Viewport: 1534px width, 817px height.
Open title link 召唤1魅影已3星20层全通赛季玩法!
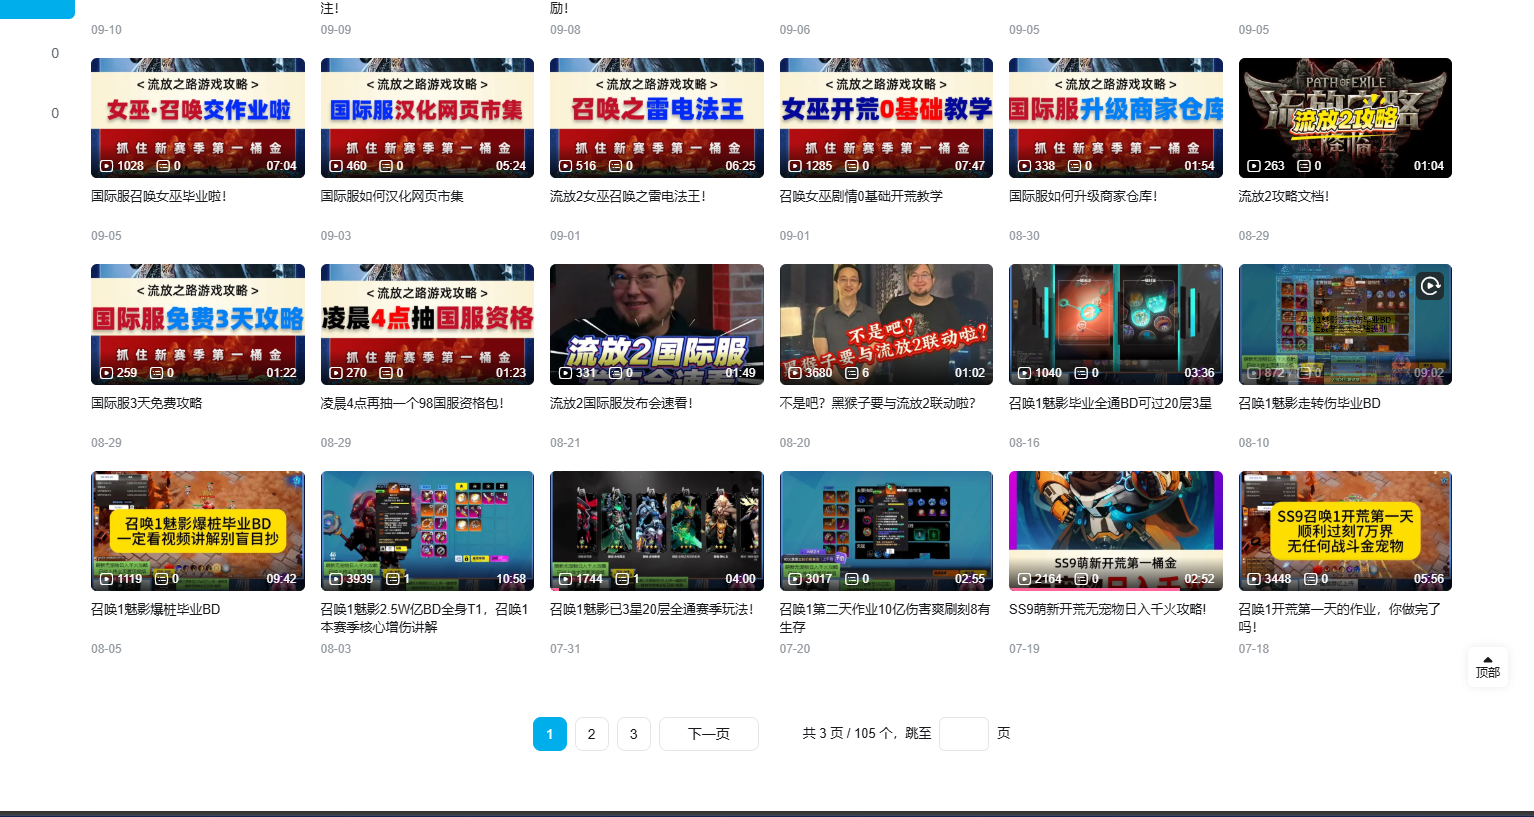(x=652, y=609)
